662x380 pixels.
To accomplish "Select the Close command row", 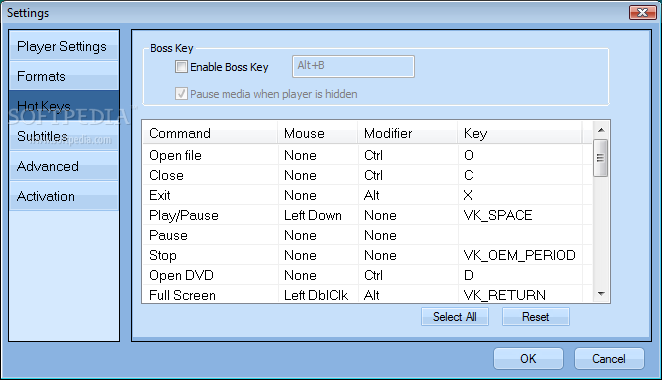I will (x=367, y=175).
